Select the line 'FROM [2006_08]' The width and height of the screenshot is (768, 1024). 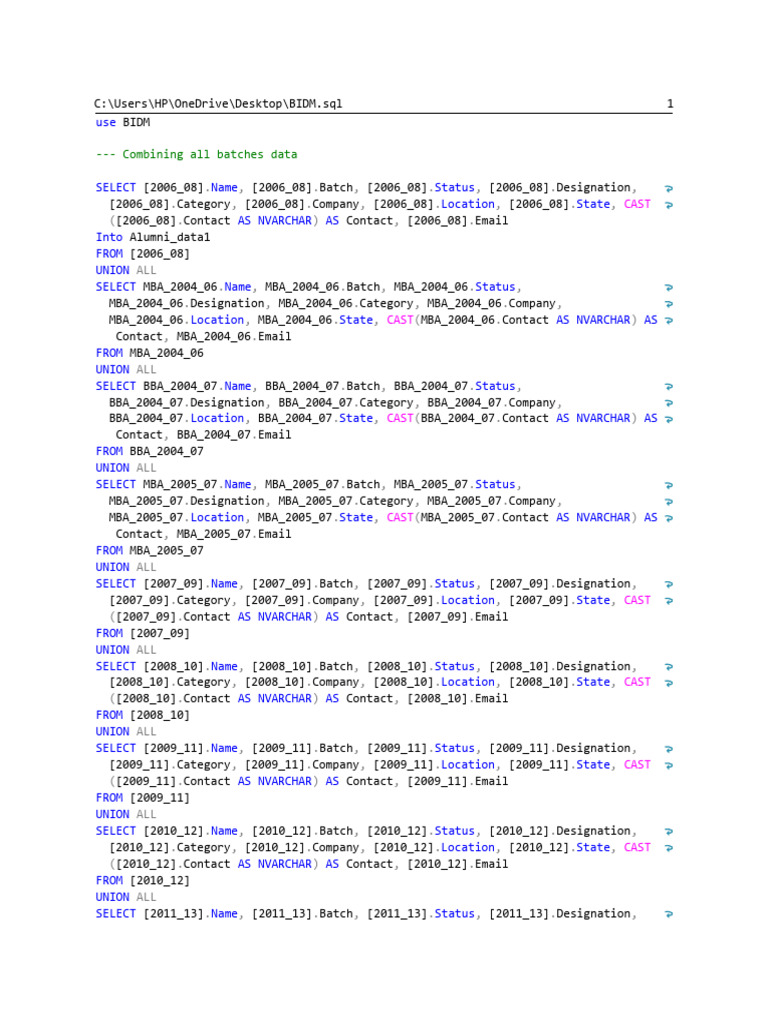pos(143,253)
